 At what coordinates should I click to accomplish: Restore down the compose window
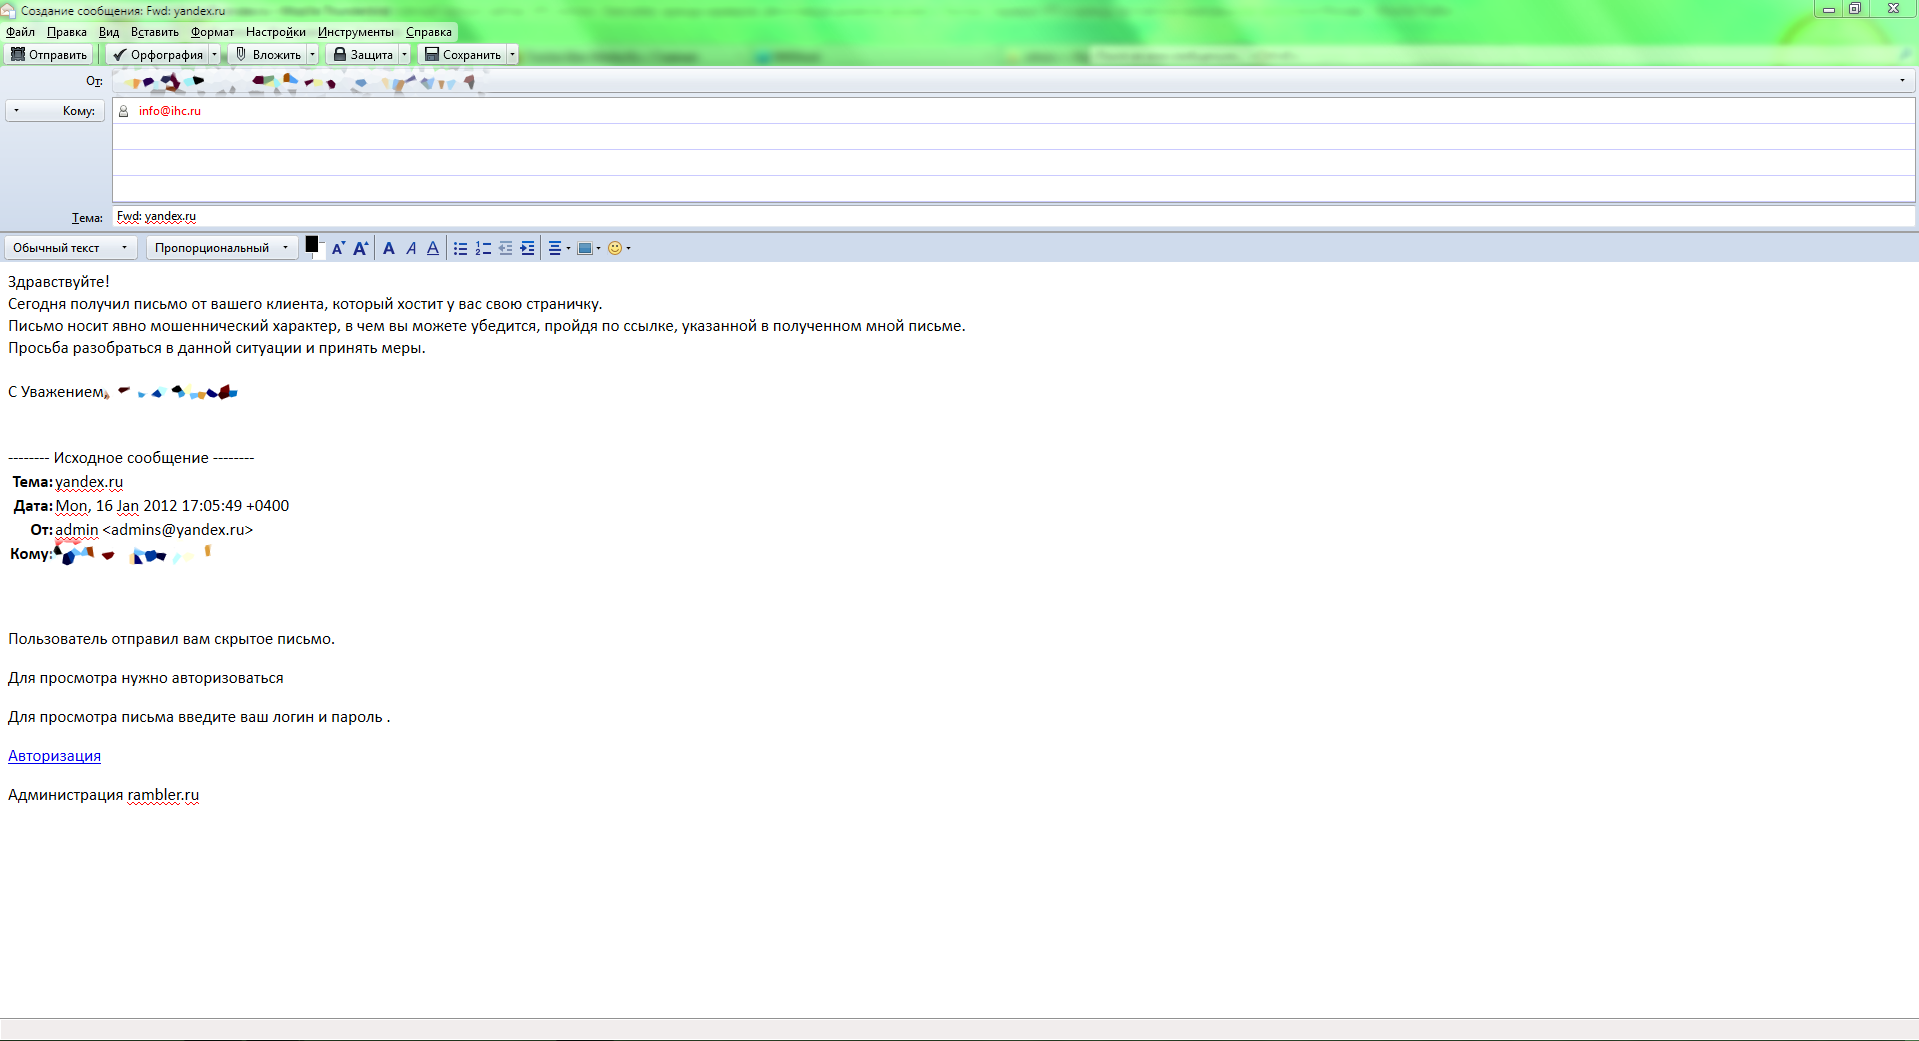pyautogui.click(x=1855, y=8)
